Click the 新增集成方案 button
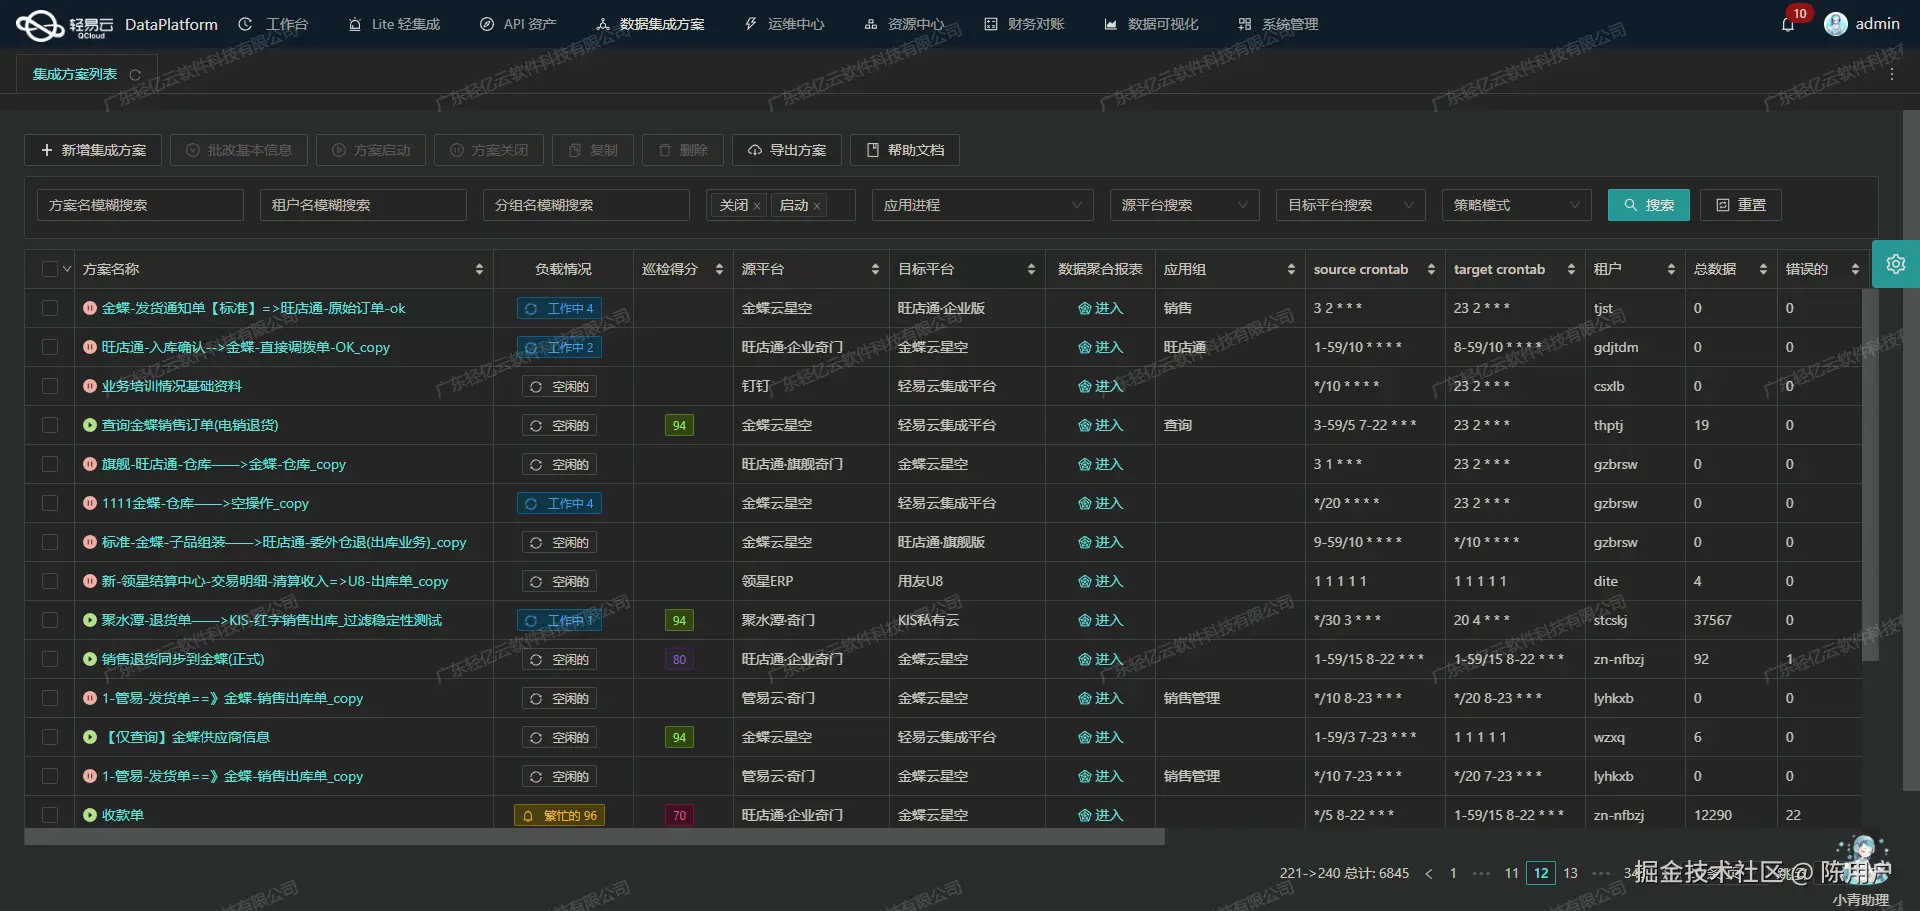Viewport: 1920px width, 911px height. [x=92, y=150]
